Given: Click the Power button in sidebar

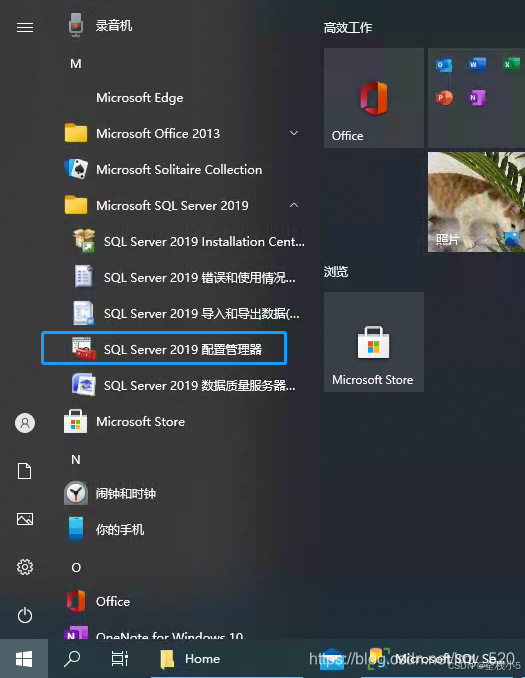Looking at the screenshot, I should 25,615.
